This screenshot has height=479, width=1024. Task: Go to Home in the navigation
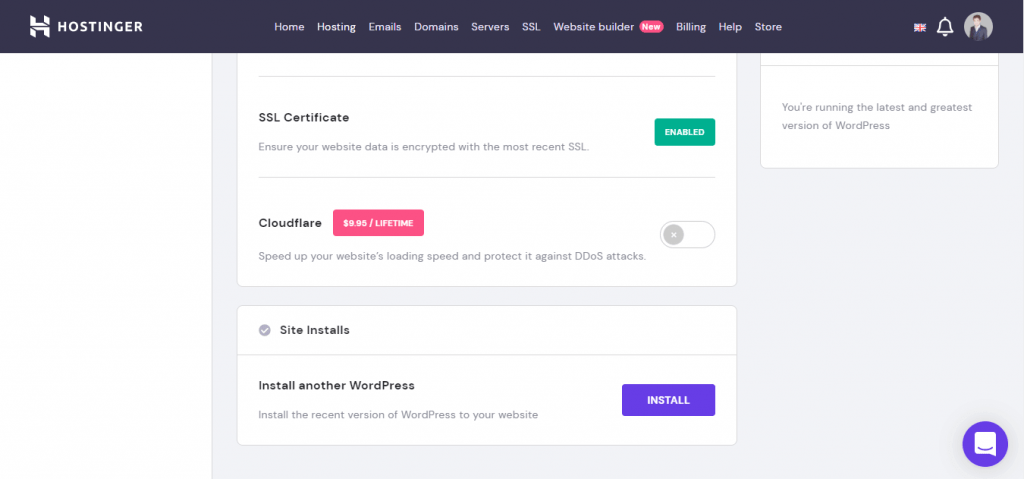[289, 27]
